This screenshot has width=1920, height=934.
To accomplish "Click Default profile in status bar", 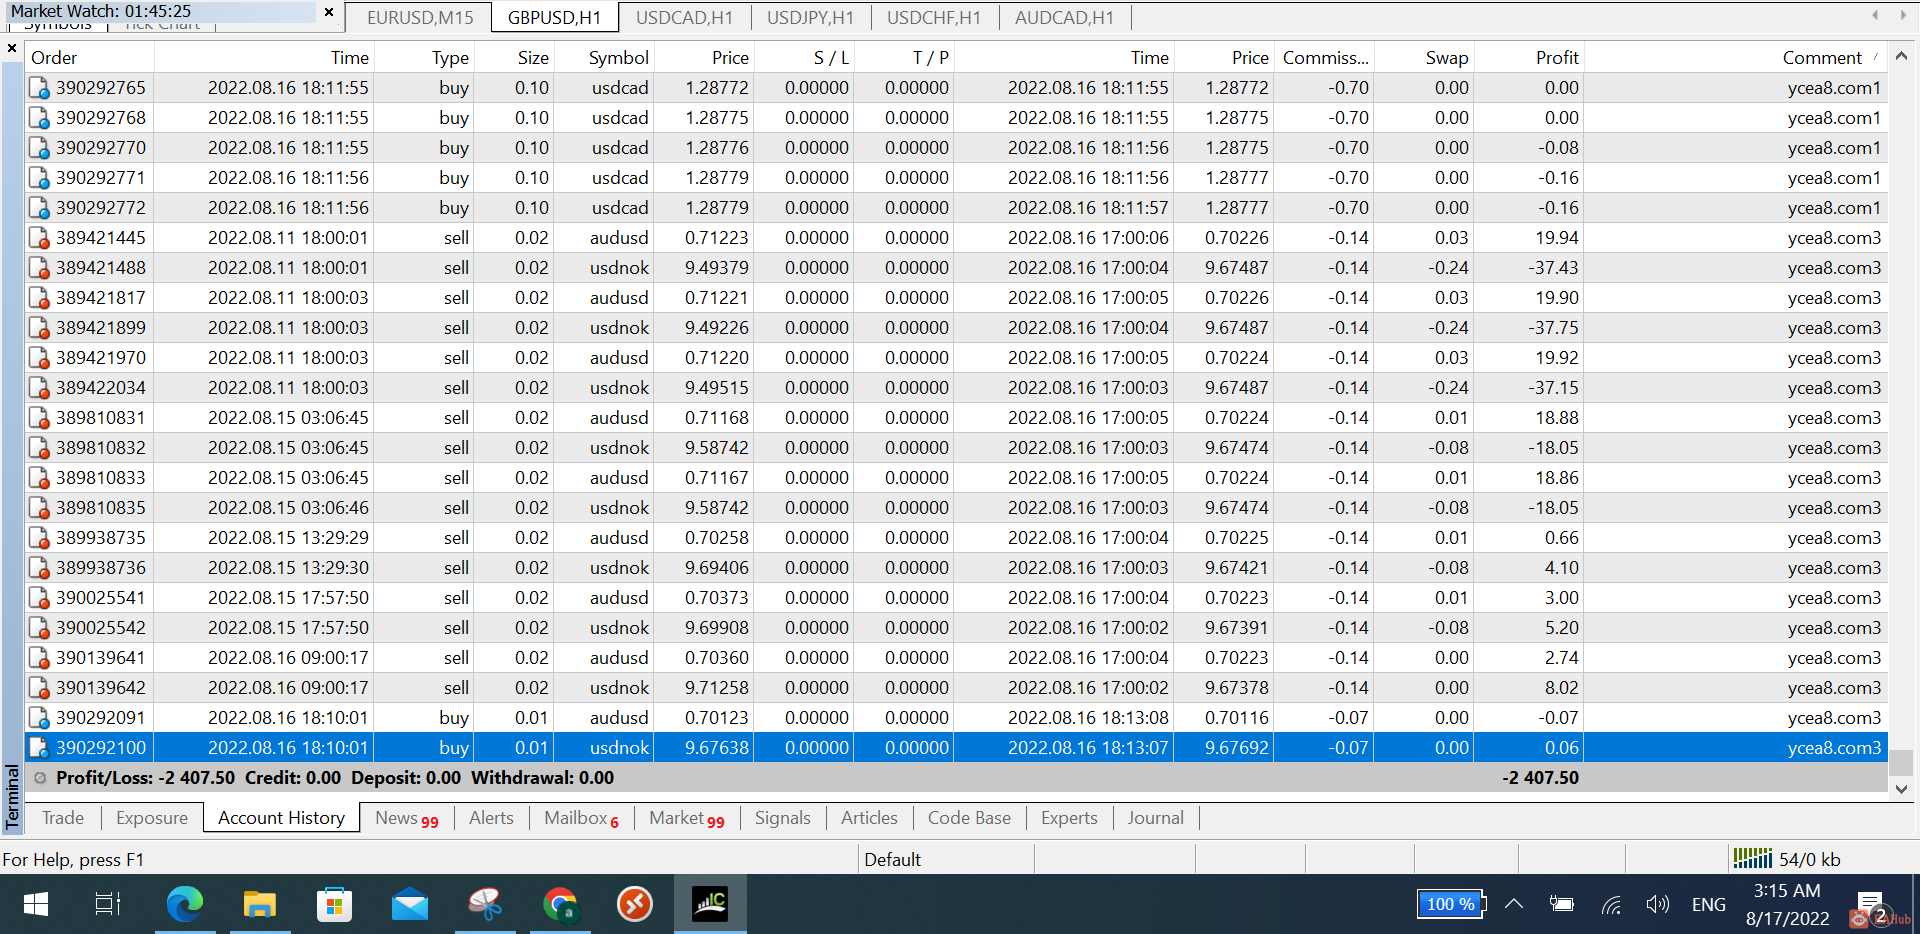I will [x=892, y=859].
